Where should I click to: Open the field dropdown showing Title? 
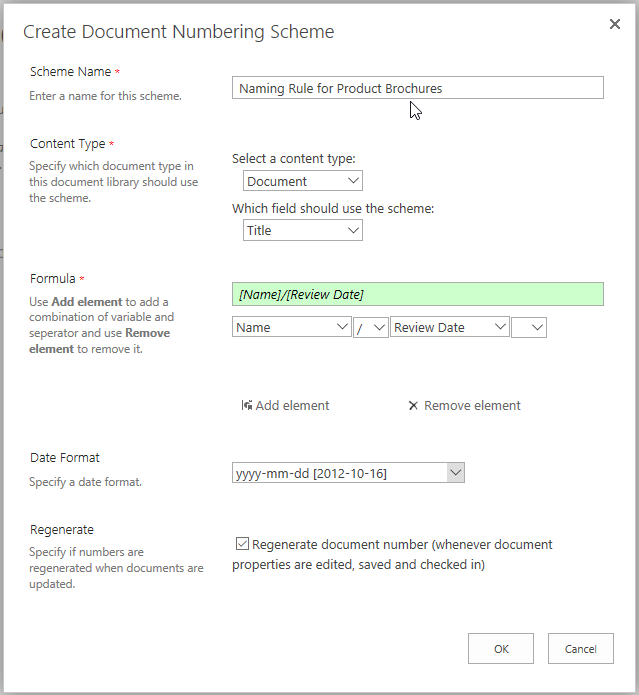[303, 230]
